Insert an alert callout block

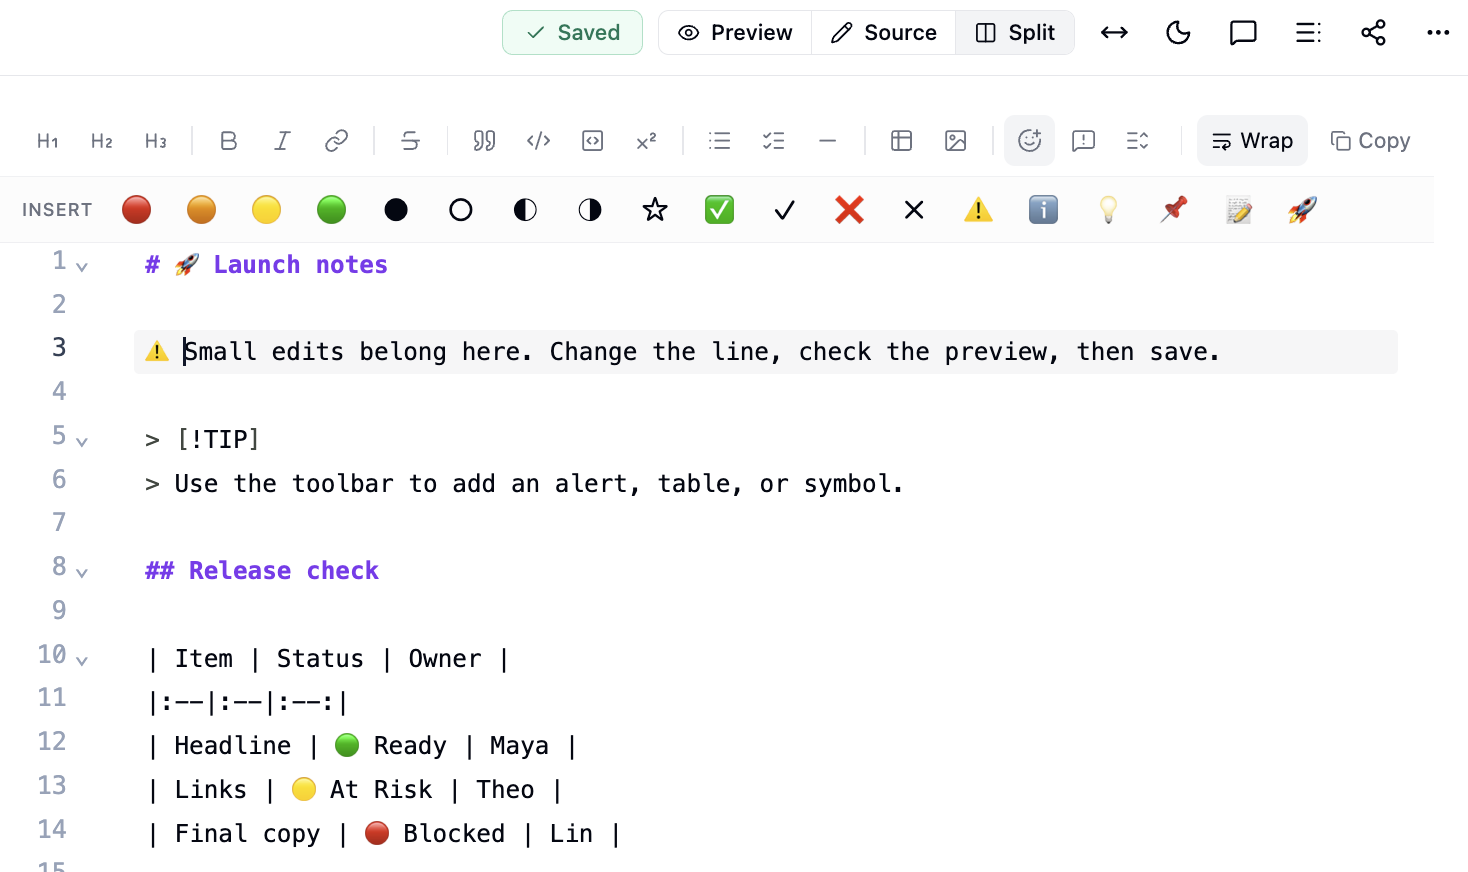[1084, 141]
